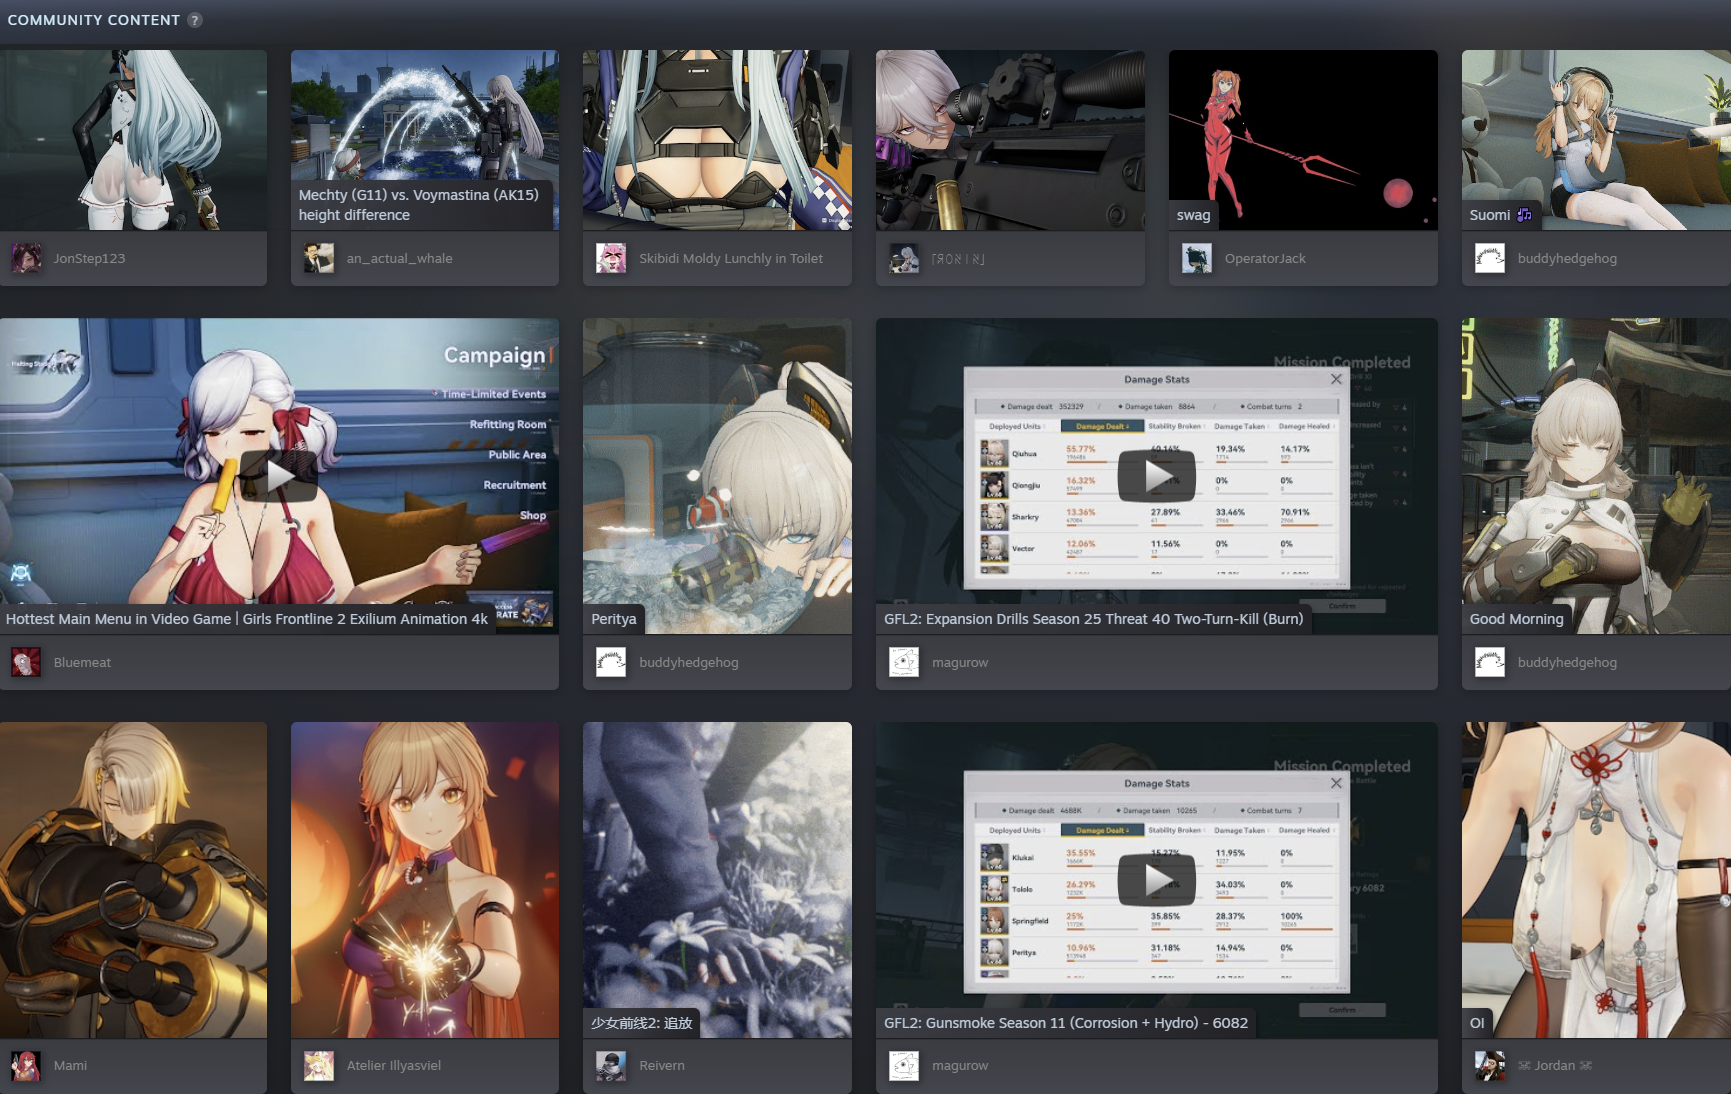Open Skibidi Moldy Lunchly in Toilet profile
1731x1094 pixels.
731,258
